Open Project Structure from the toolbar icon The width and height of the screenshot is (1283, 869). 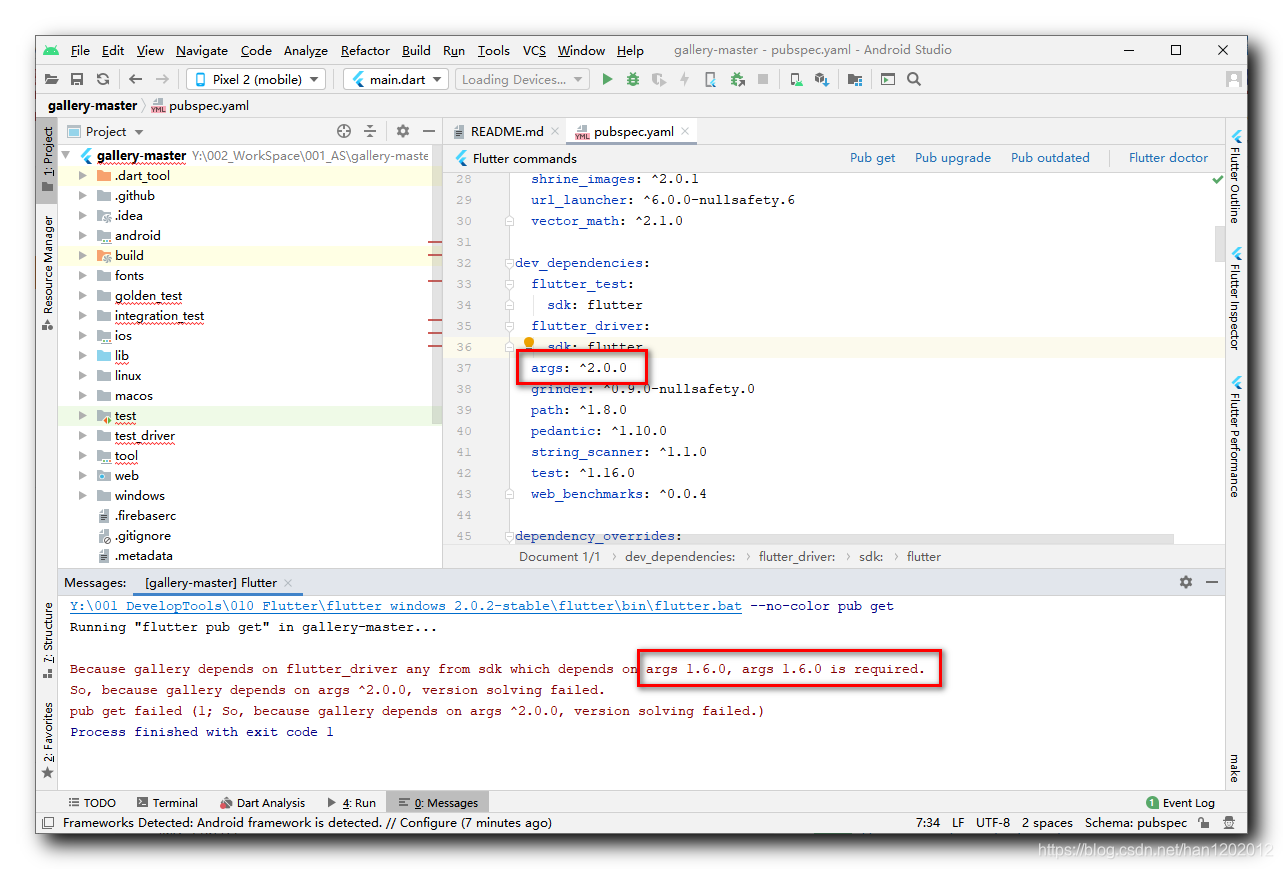coord(855,78)
